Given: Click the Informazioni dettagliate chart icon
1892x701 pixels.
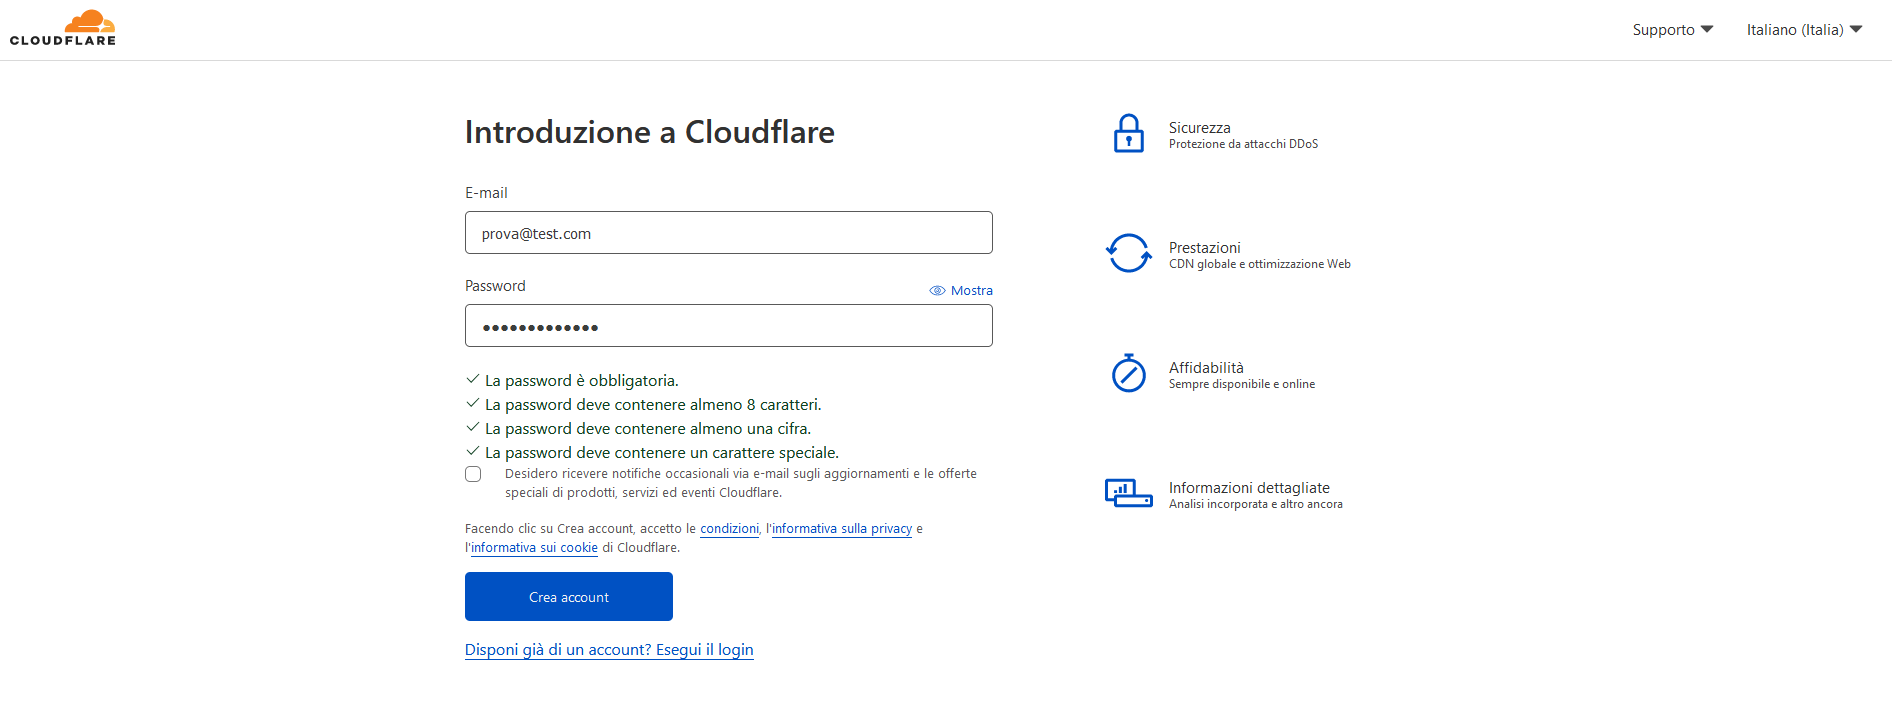Looking at the screenshot, I should click(1128, 493).
